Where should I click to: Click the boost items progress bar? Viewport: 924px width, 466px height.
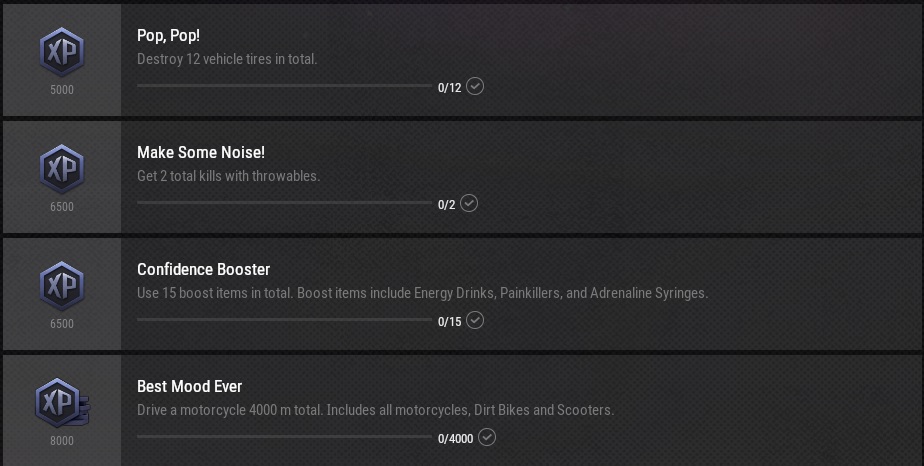pyautogui.click(x=284, y=320)
